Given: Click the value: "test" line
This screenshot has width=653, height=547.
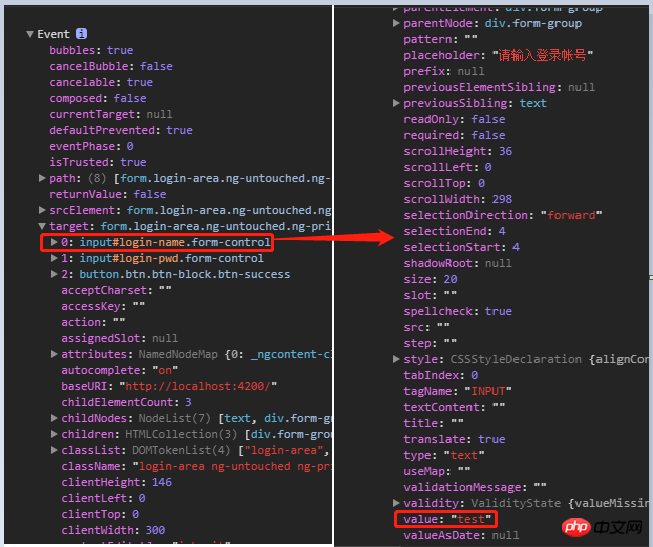Looking at the screenshot, I should pos(447,519).
